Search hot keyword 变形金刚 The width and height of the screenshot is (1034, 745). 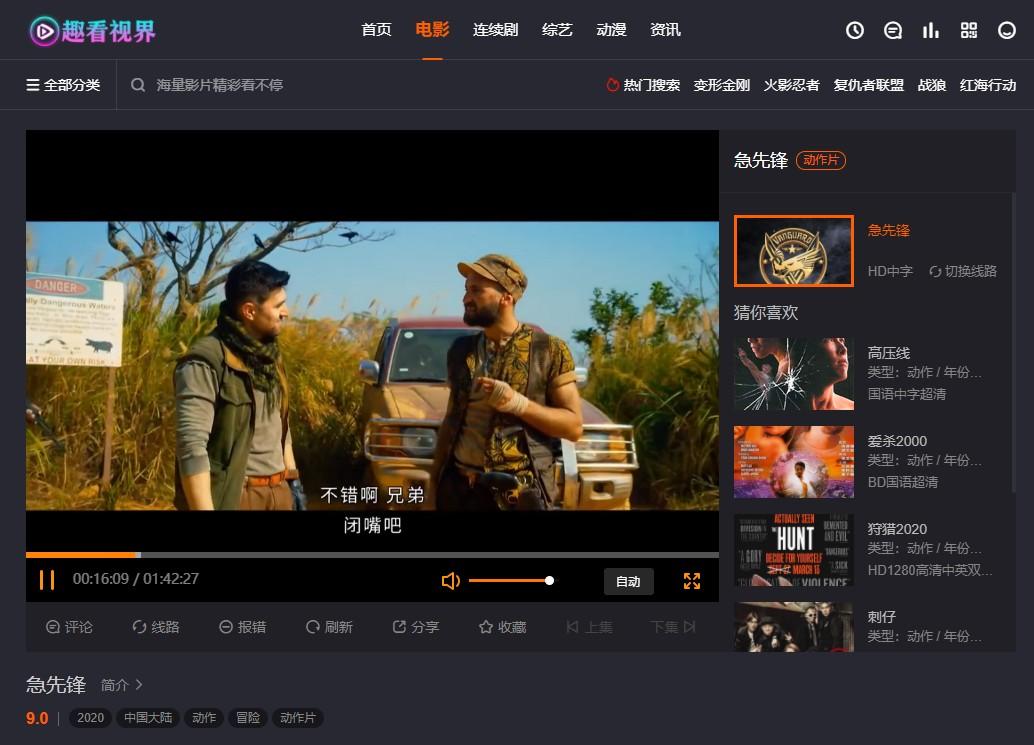[721, 85]
